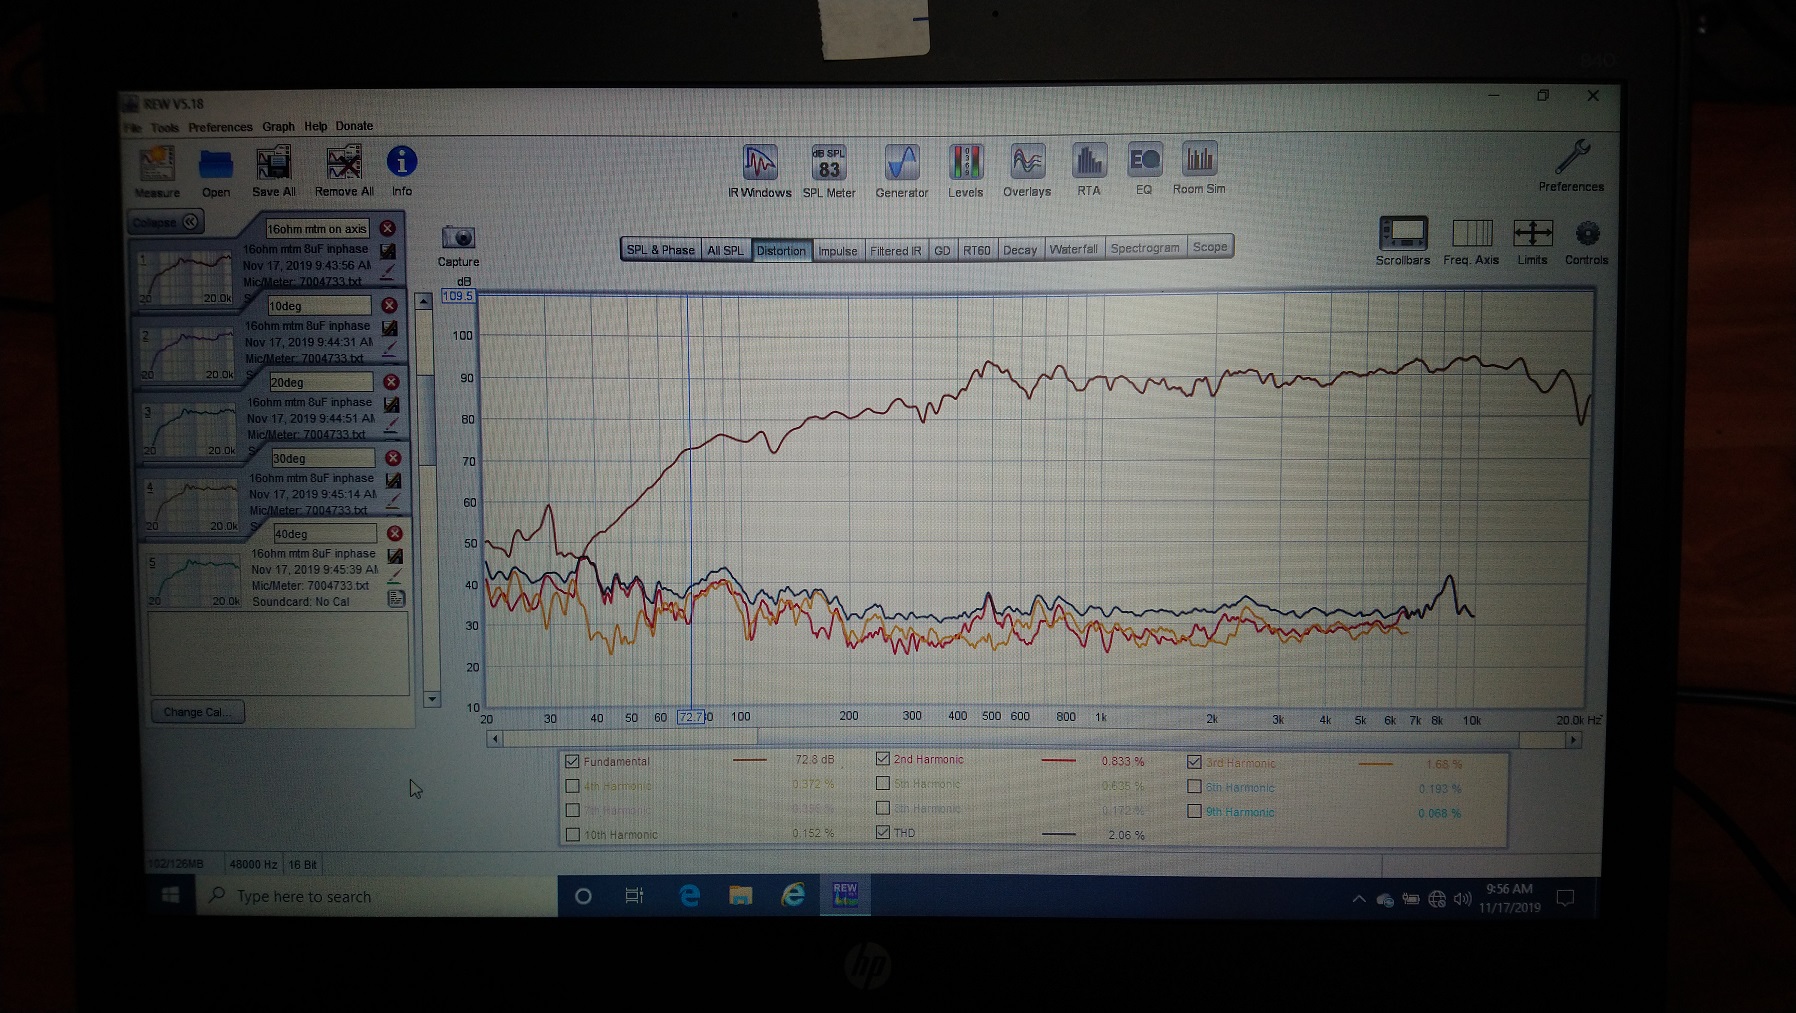This screenshot has height=1013, width=1796.
Task: Click the Save All icon
Action: click(273, 164)
